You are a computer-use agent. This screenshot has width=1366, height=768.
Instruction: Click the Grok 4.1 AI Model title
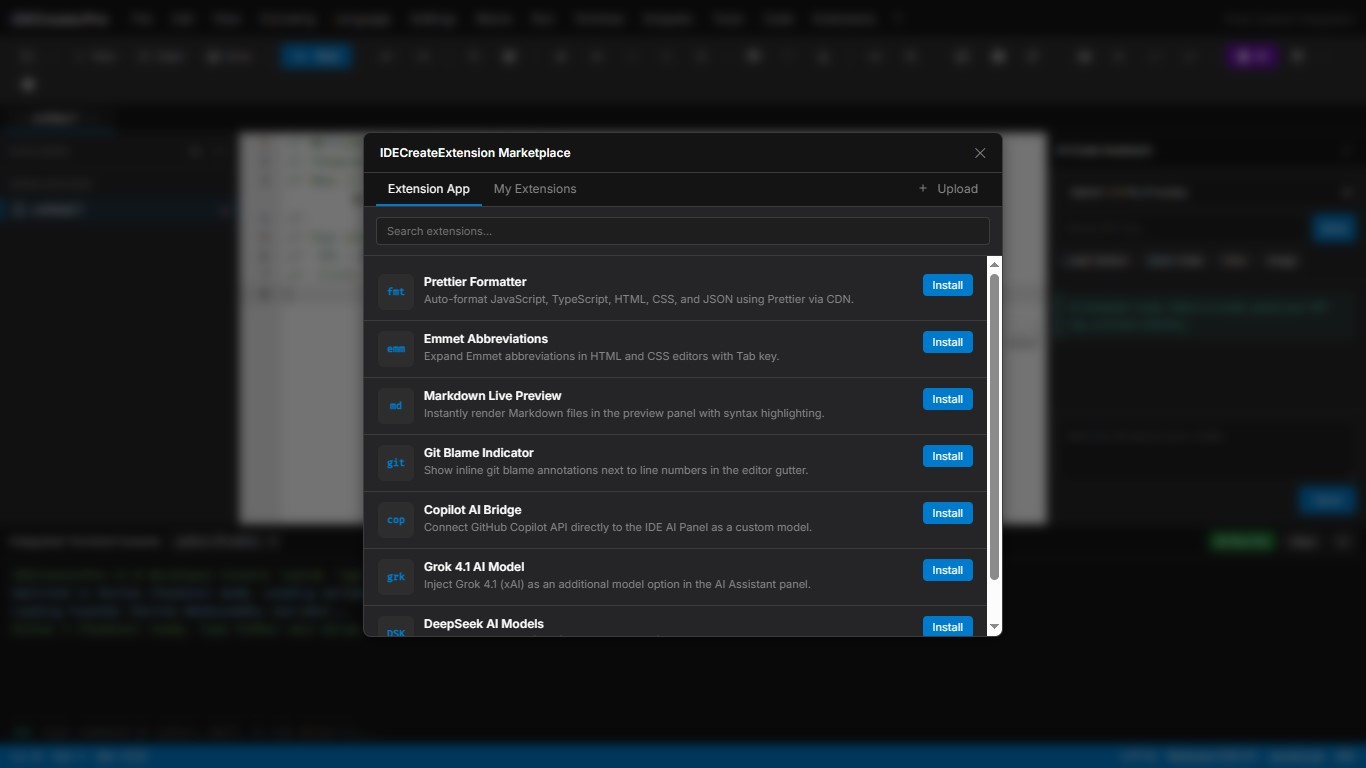(474, 567)
